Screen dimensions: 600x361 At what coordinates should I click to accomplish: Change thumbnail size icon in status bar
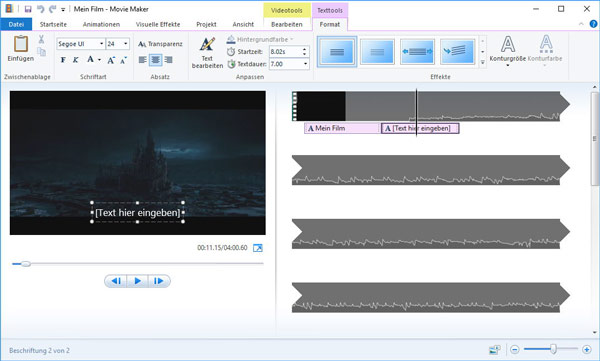tap(495, 349)
